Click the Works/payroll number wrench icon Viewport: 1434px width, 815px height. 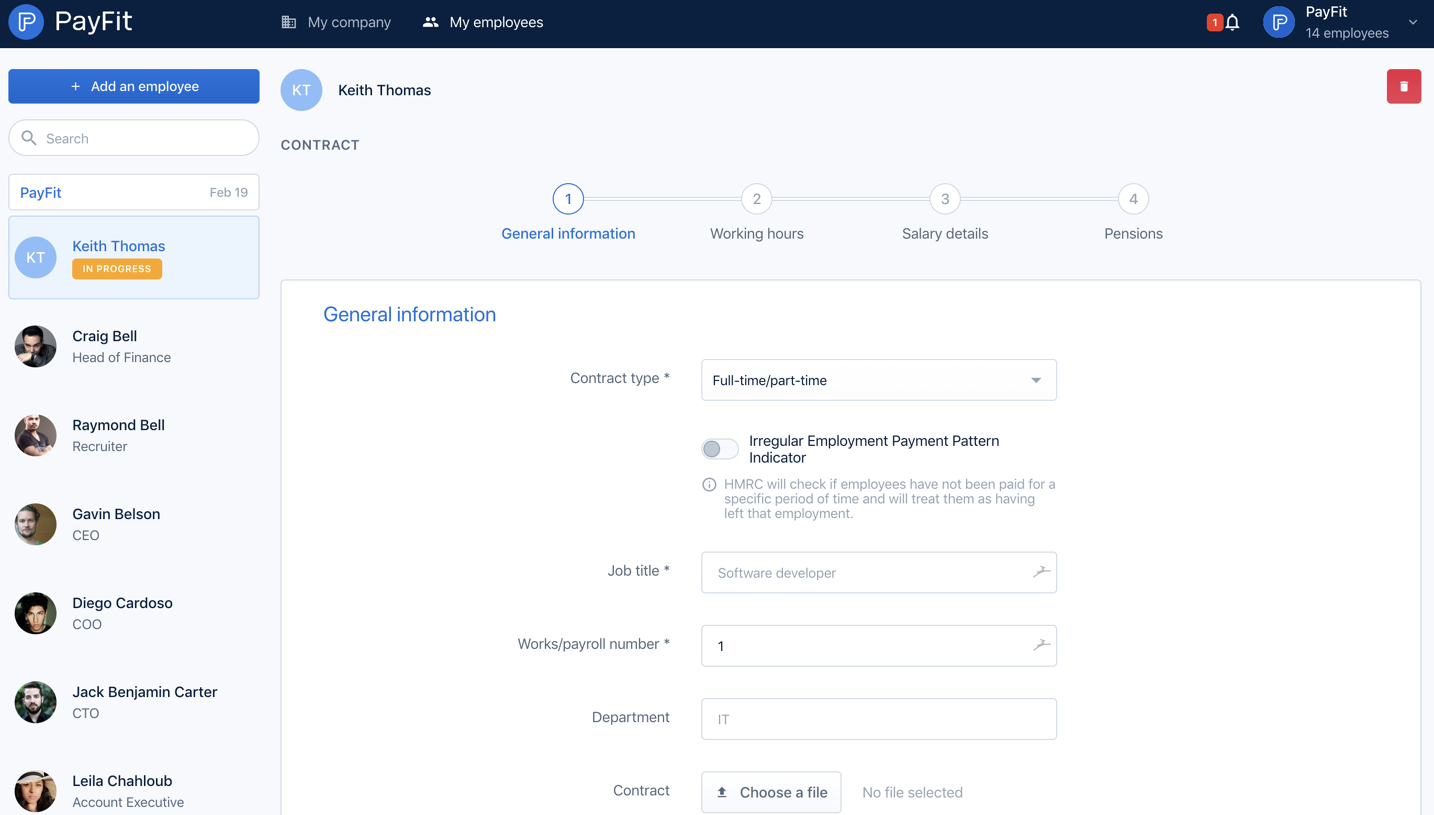coord(1041,645)
